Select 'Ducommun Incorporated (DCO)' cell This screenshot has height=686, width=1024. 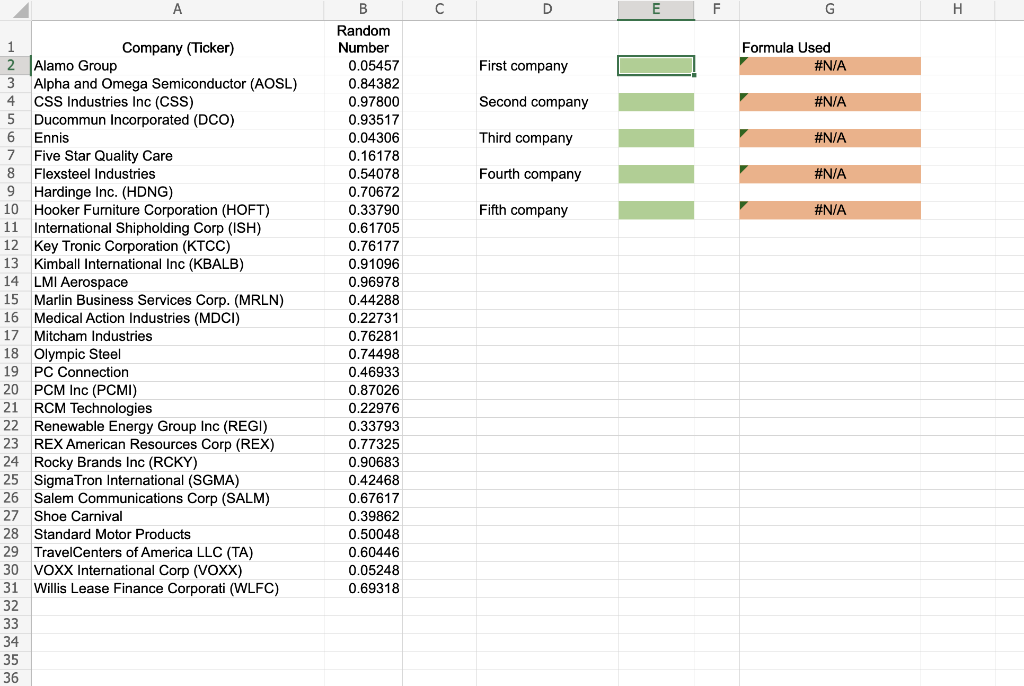pyautogui.click(x=178, y=120)
